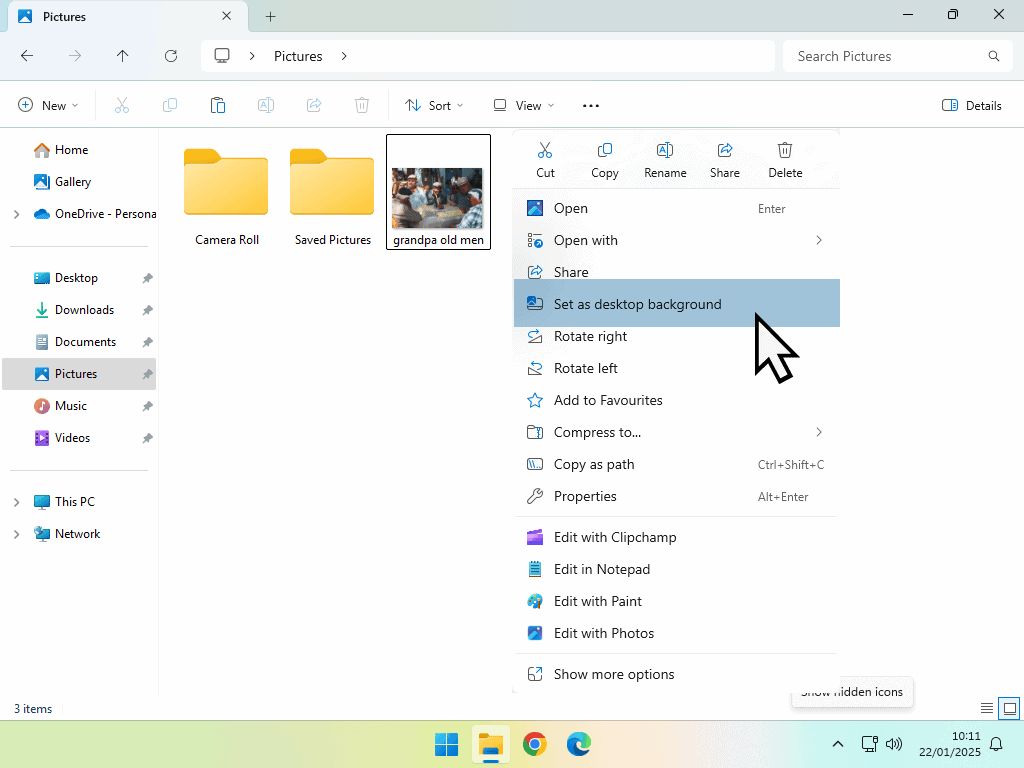Viewport: 1024px width, 768px height.
Task: Open the Sort dropdown in the toolbar
Action: click(x=434, y=105)
